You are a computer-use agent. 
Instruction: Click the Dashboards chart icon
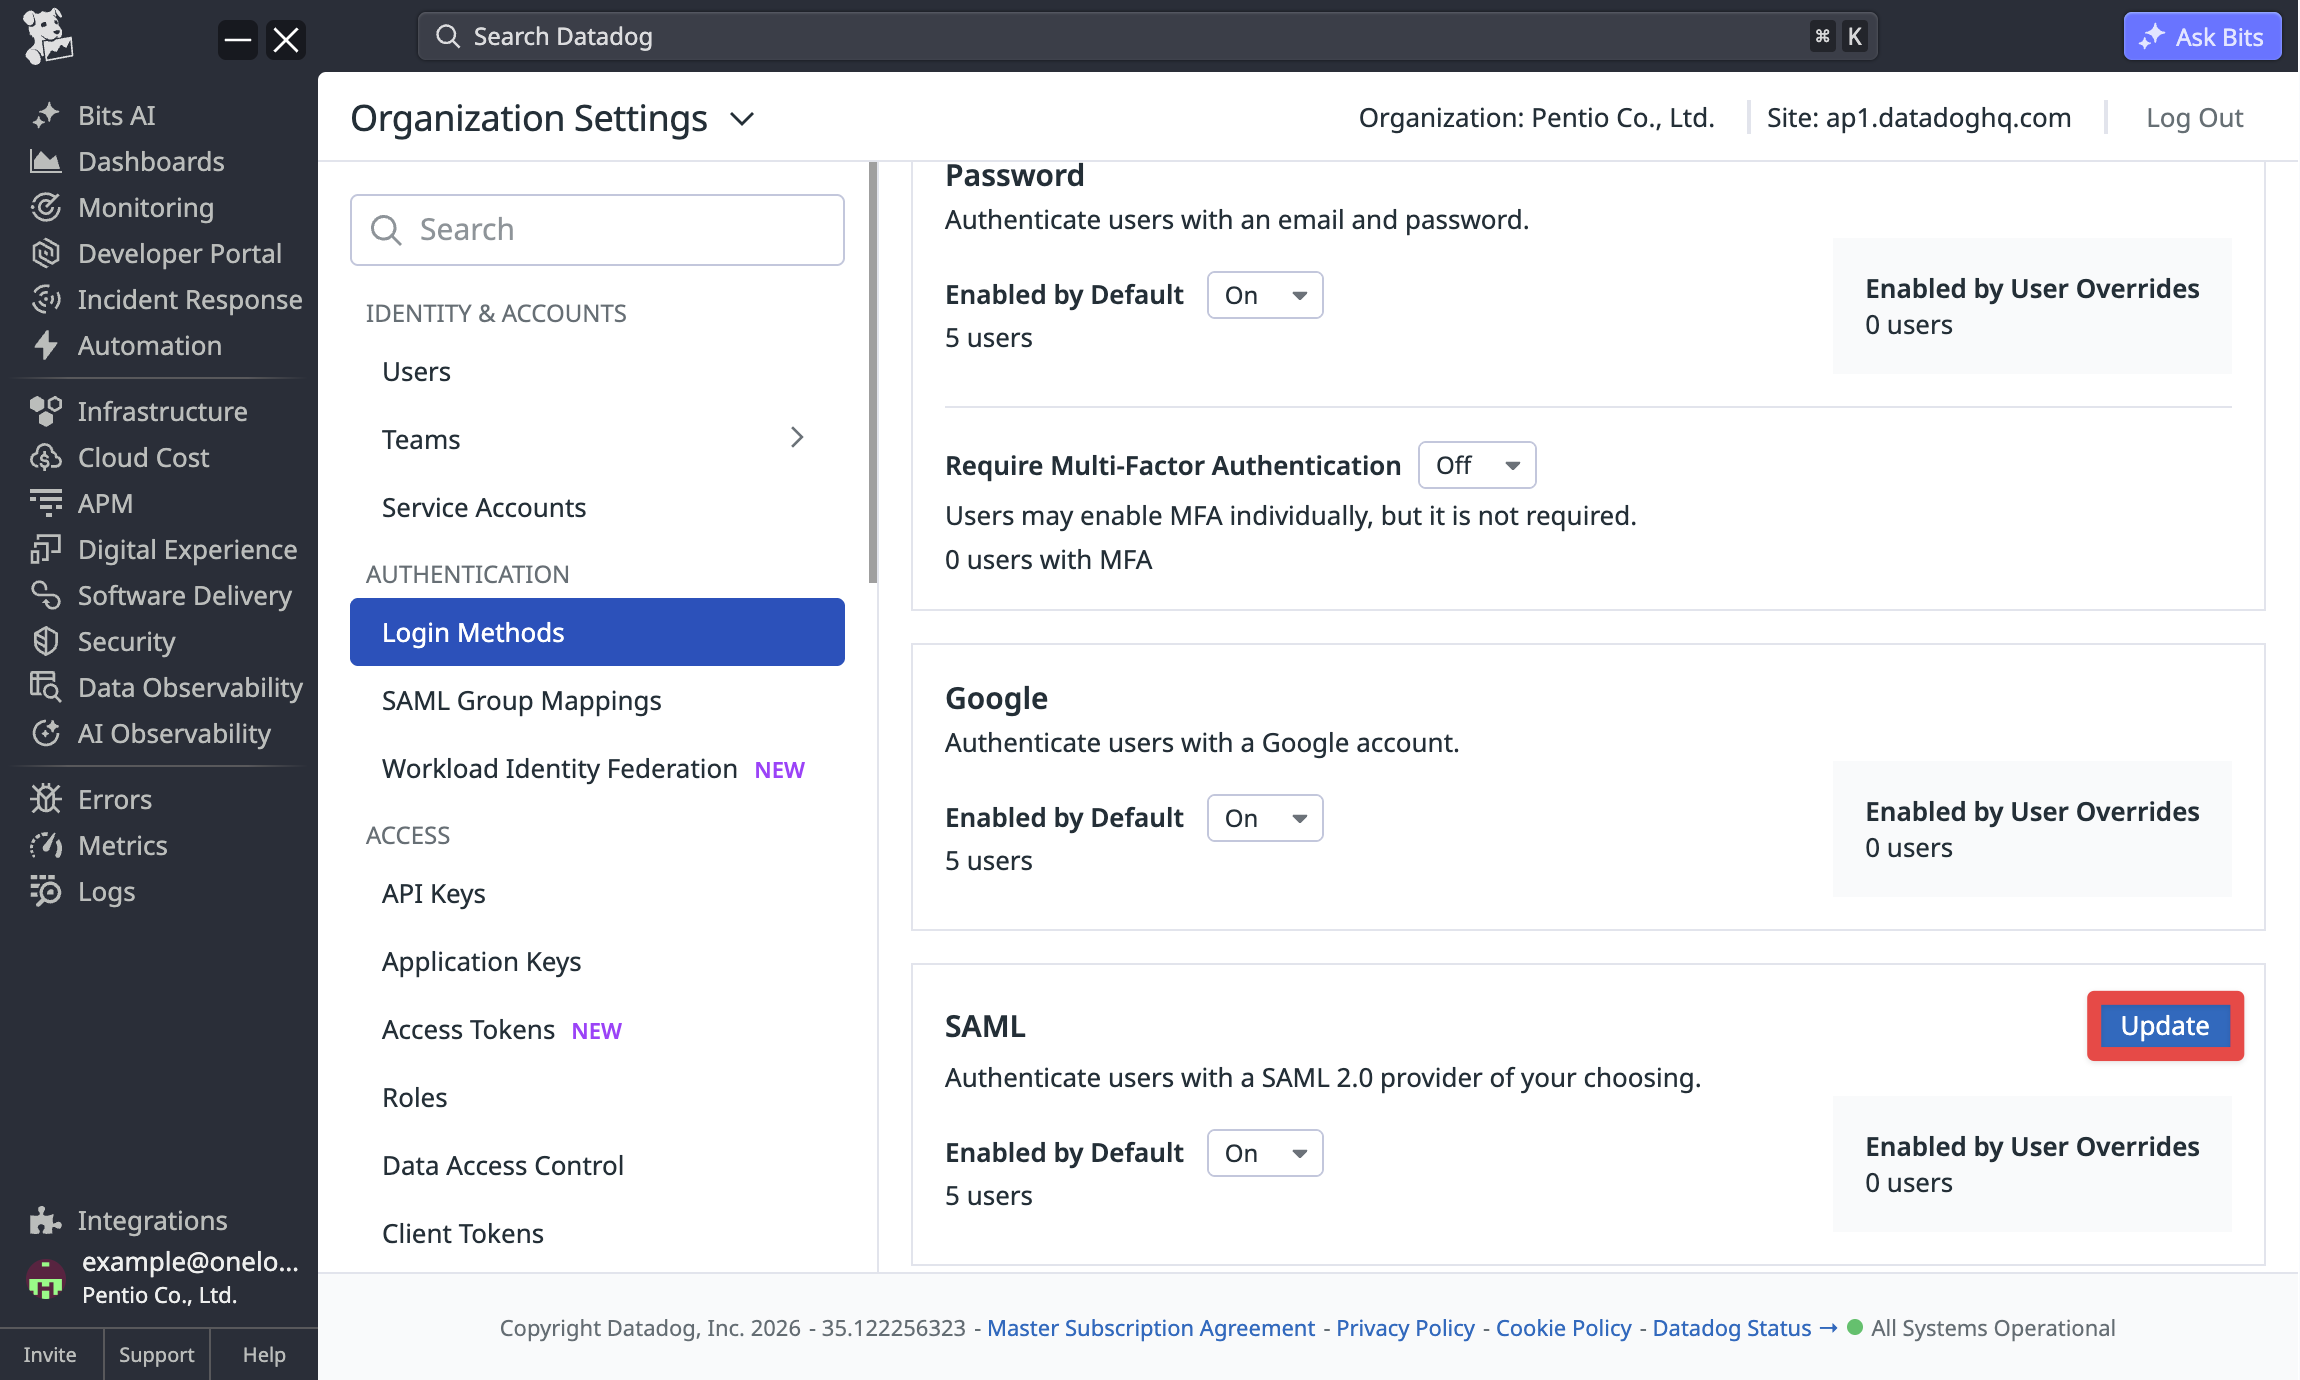tap(46, 162)
